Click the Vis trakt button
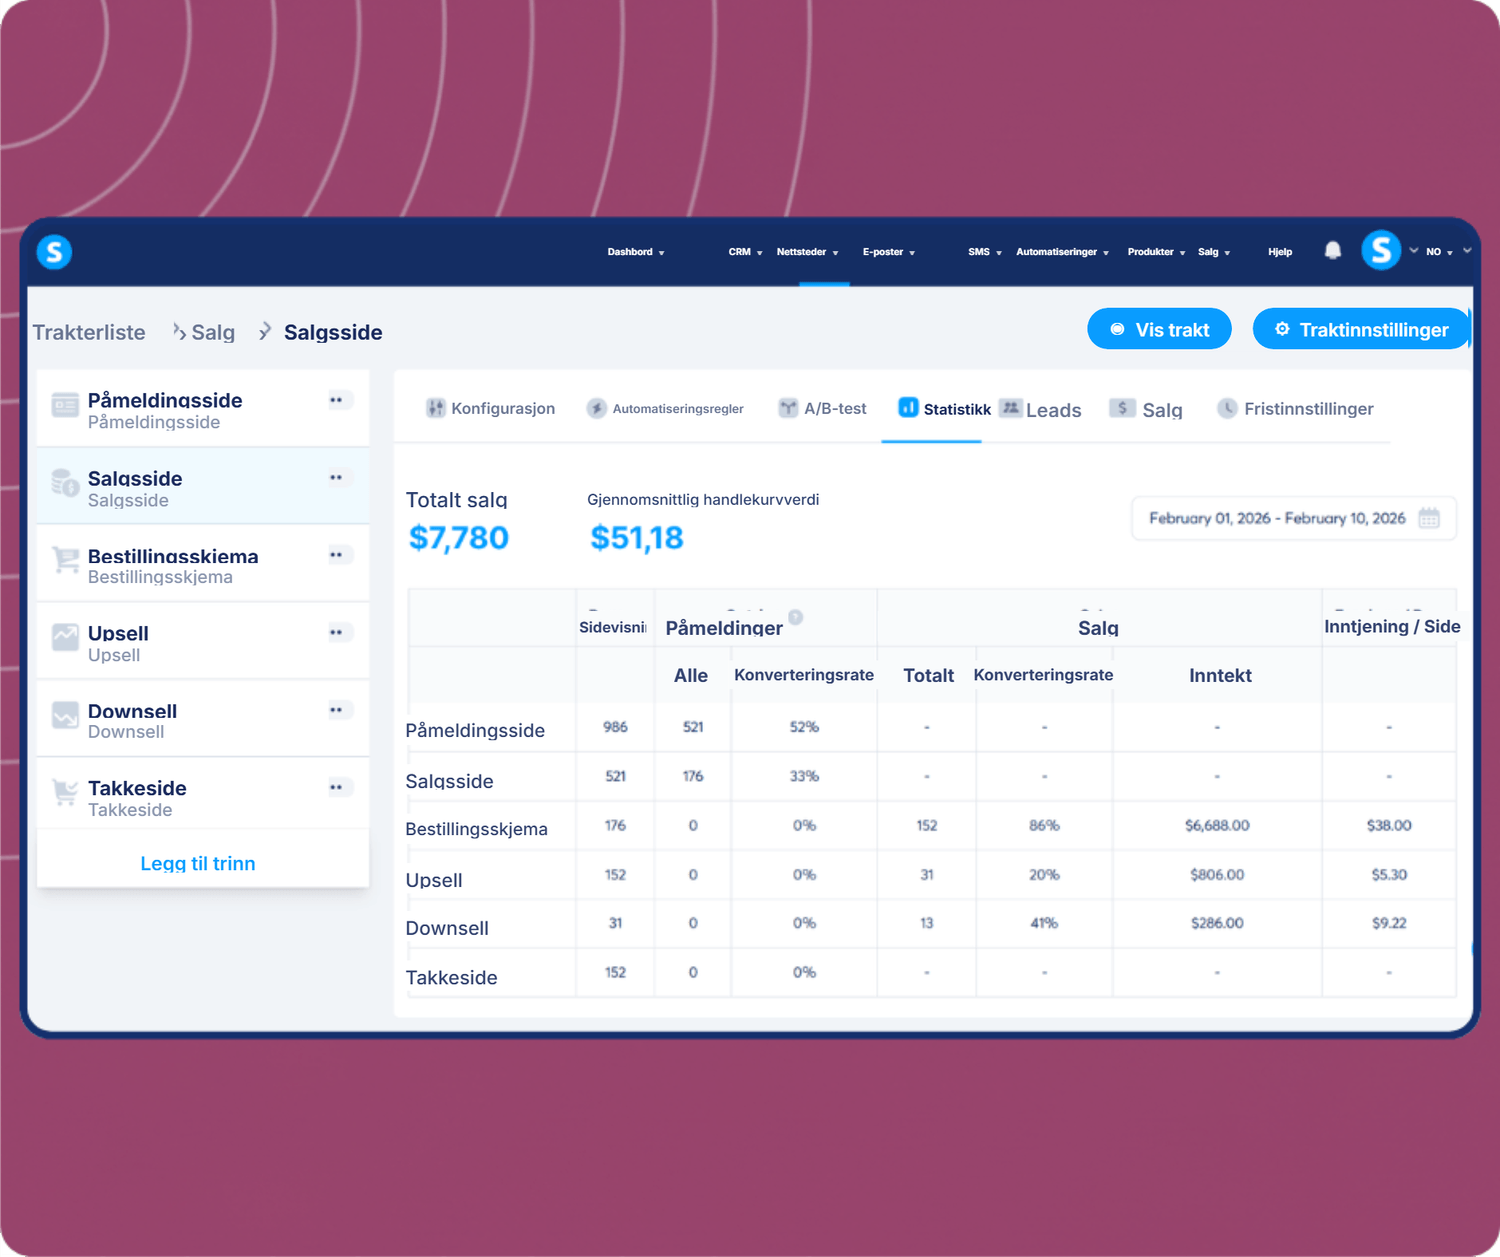The image size is (1500, 1257). pos(1159,329)
